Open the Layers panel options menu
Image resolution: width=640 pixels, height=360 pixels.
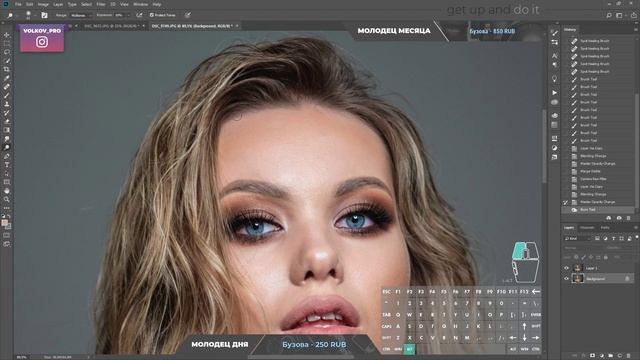tap(636, 228)
